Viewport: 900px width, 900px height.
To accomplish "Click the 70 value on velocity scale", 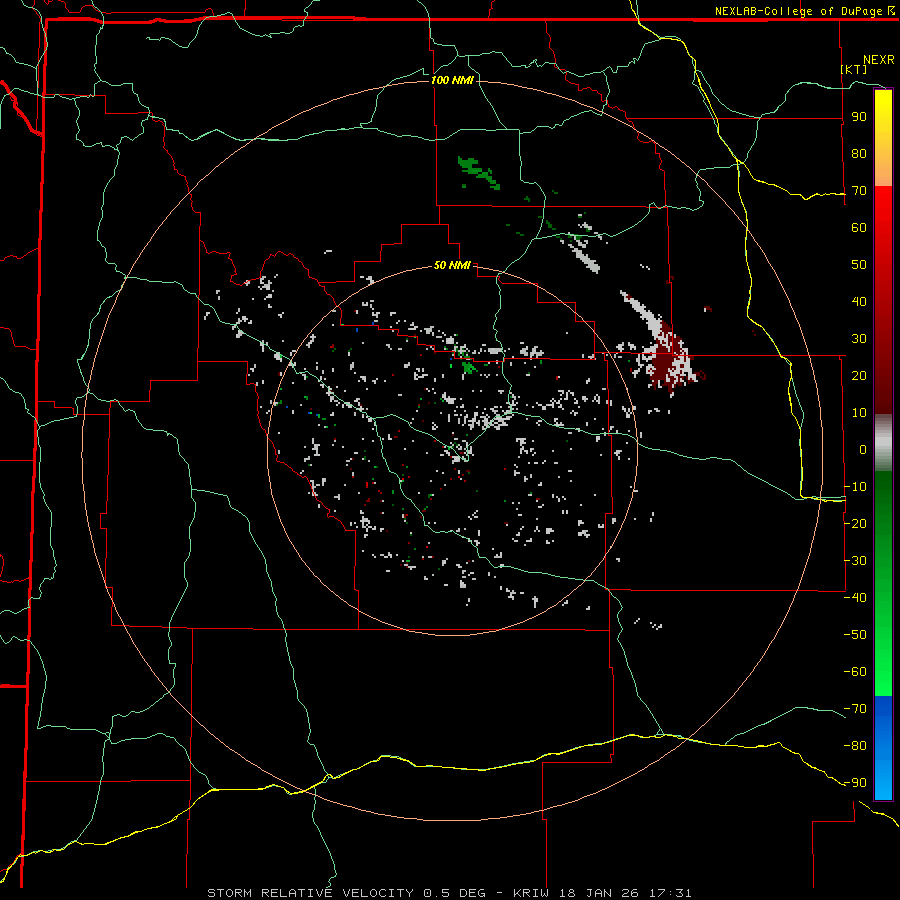I will tap(859, 191).
